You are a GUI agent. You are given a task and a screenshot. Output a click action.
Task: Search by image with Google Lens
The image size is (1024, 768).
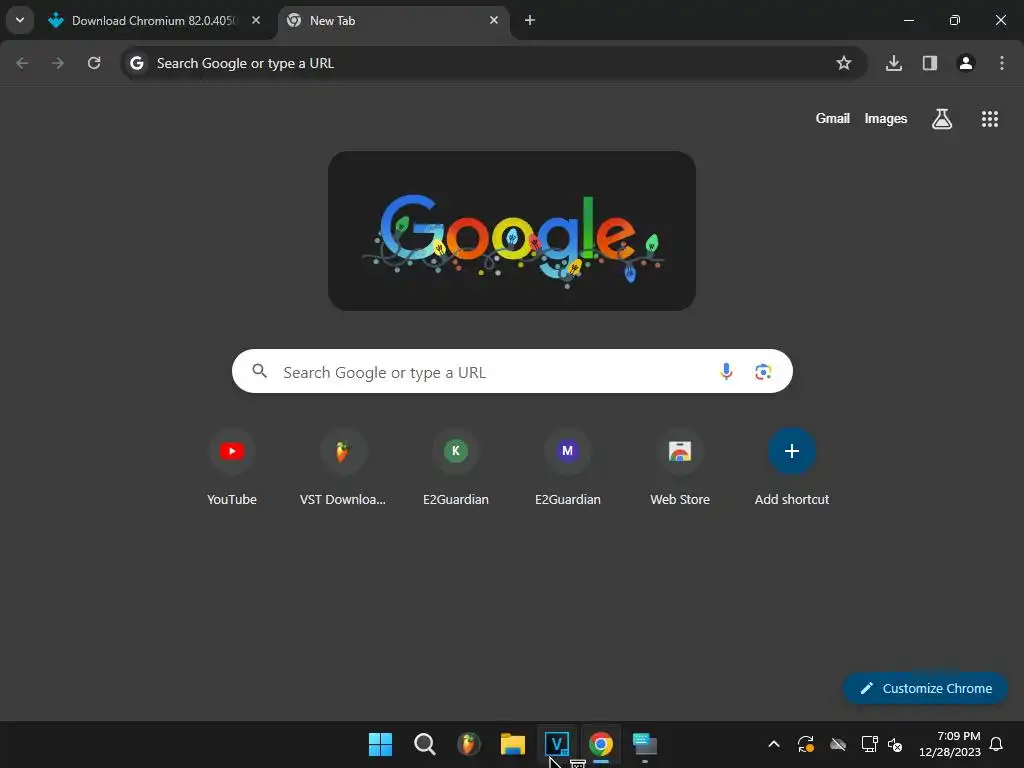tap(763, 372)
